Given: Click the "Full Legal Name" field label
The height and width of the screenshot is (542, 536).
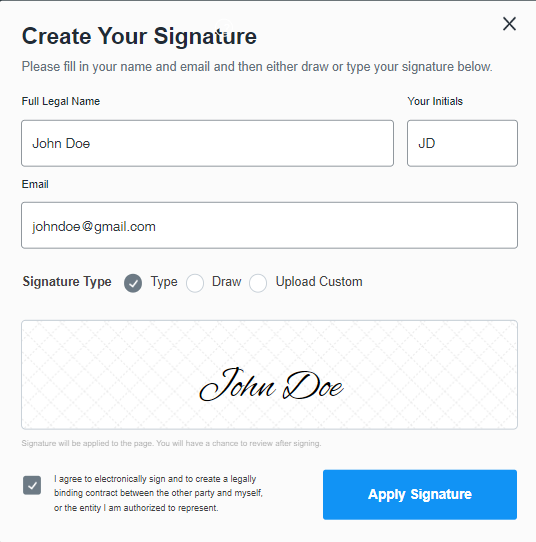Looking at the screenshot, I should [x=61, y=101].
